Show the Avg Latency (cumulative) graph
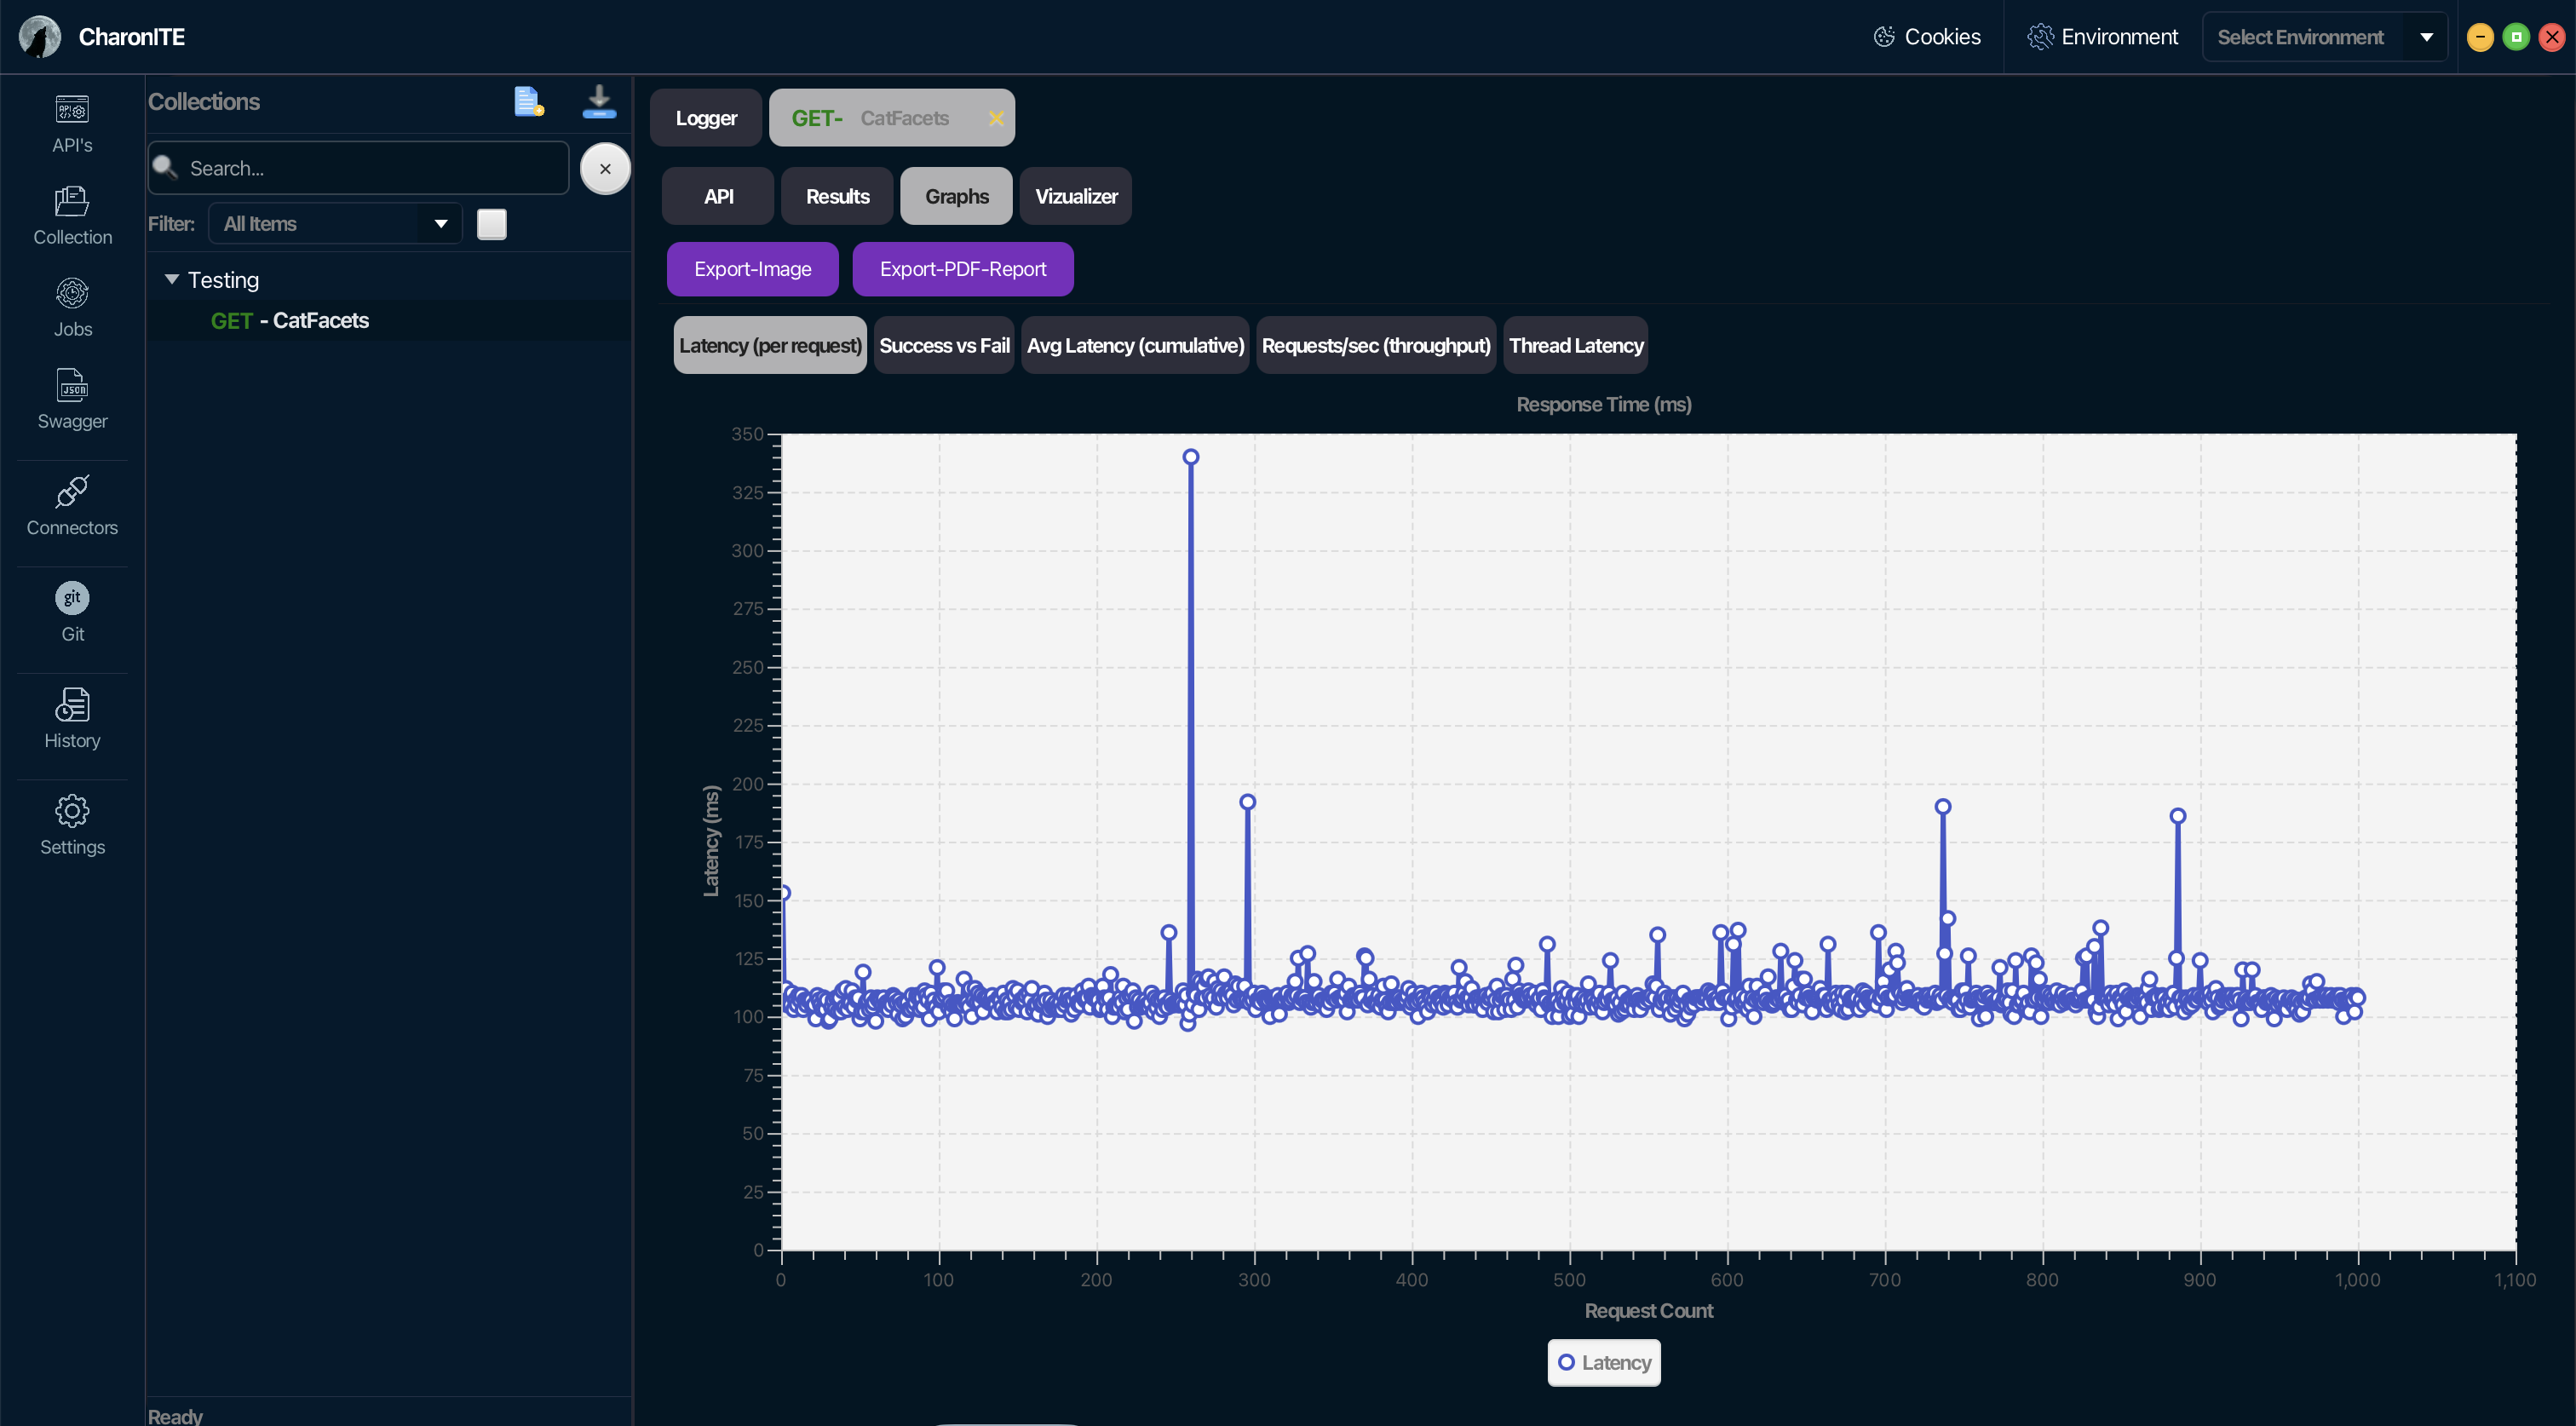2576x1426 pixels. click(x=1135, y=345)
